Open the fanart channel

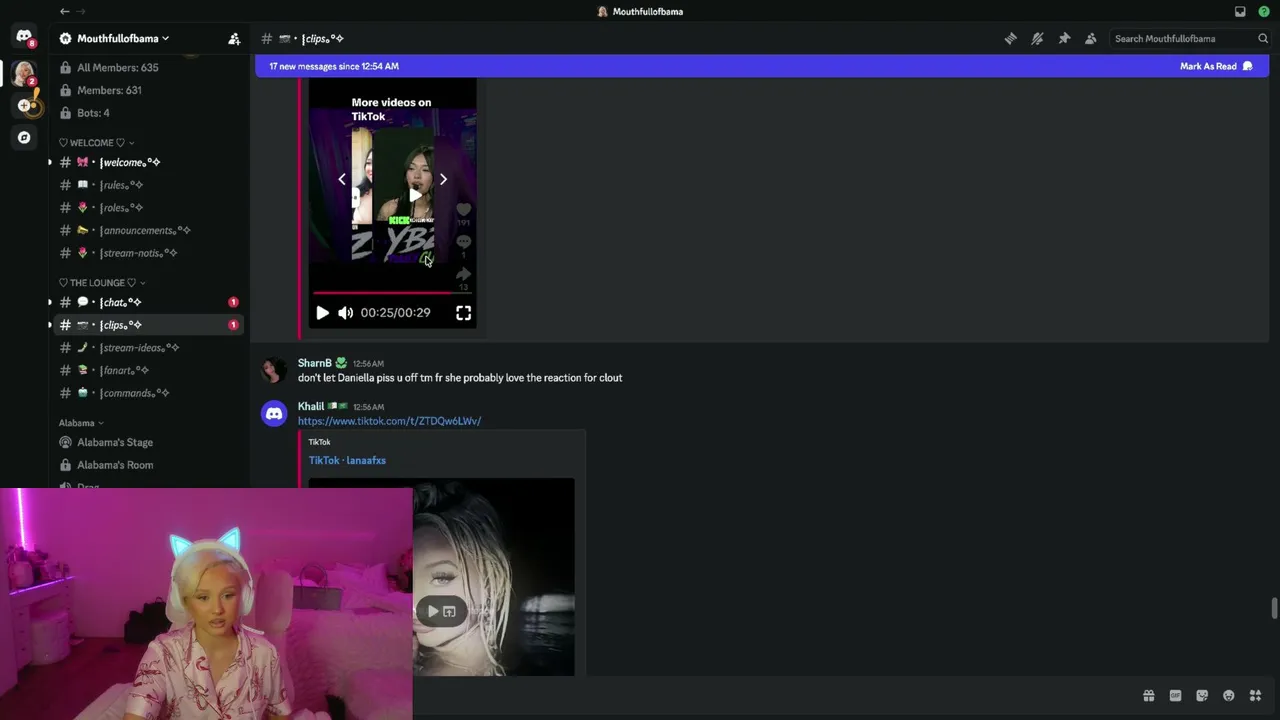[x=148, y=370]
